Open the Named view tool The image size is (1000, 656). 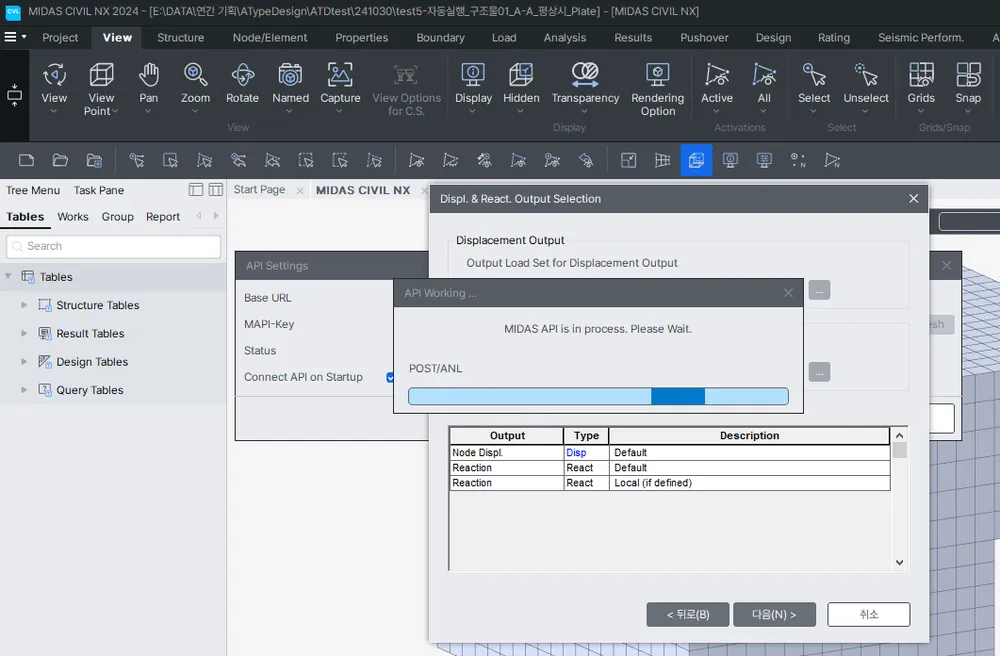(290, 75)
